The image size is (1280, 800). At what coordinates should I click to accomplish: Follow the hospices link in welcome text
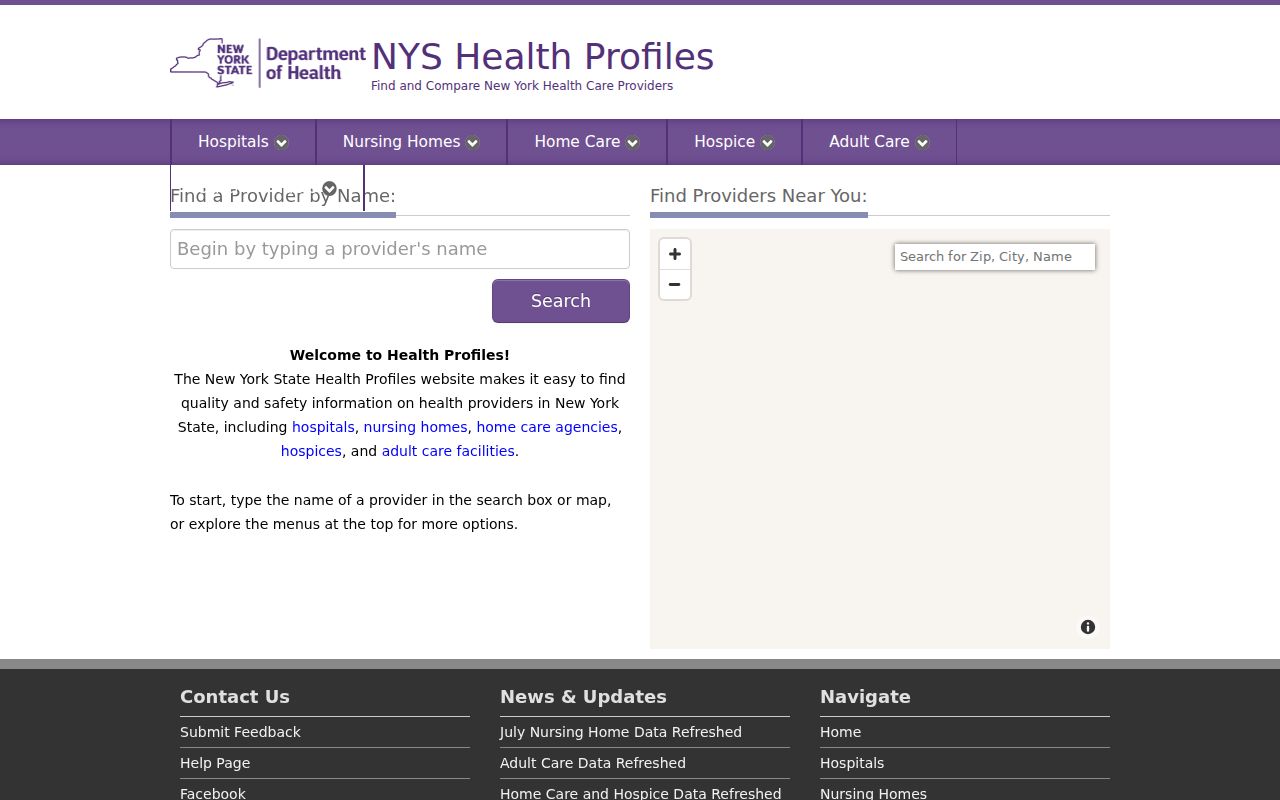311,451
